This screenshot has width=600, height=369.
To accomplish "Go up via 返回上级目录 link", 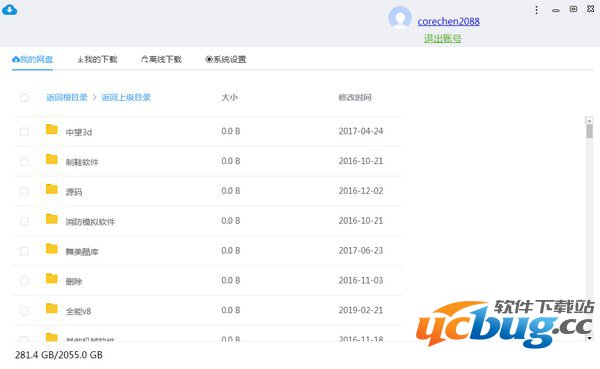I will 126,98.
